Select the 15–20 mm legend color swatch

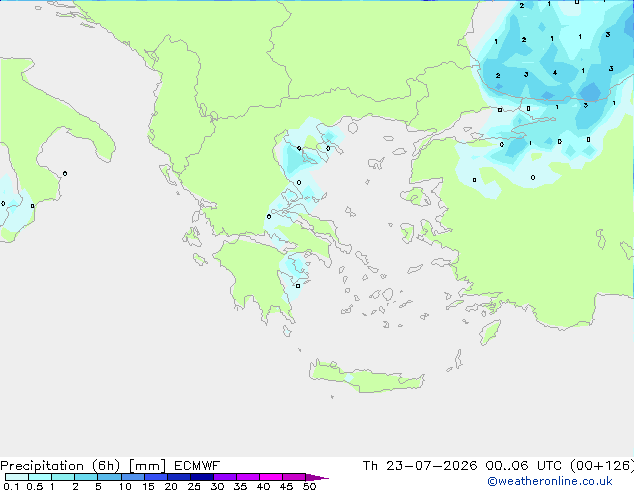click(155, 477)
